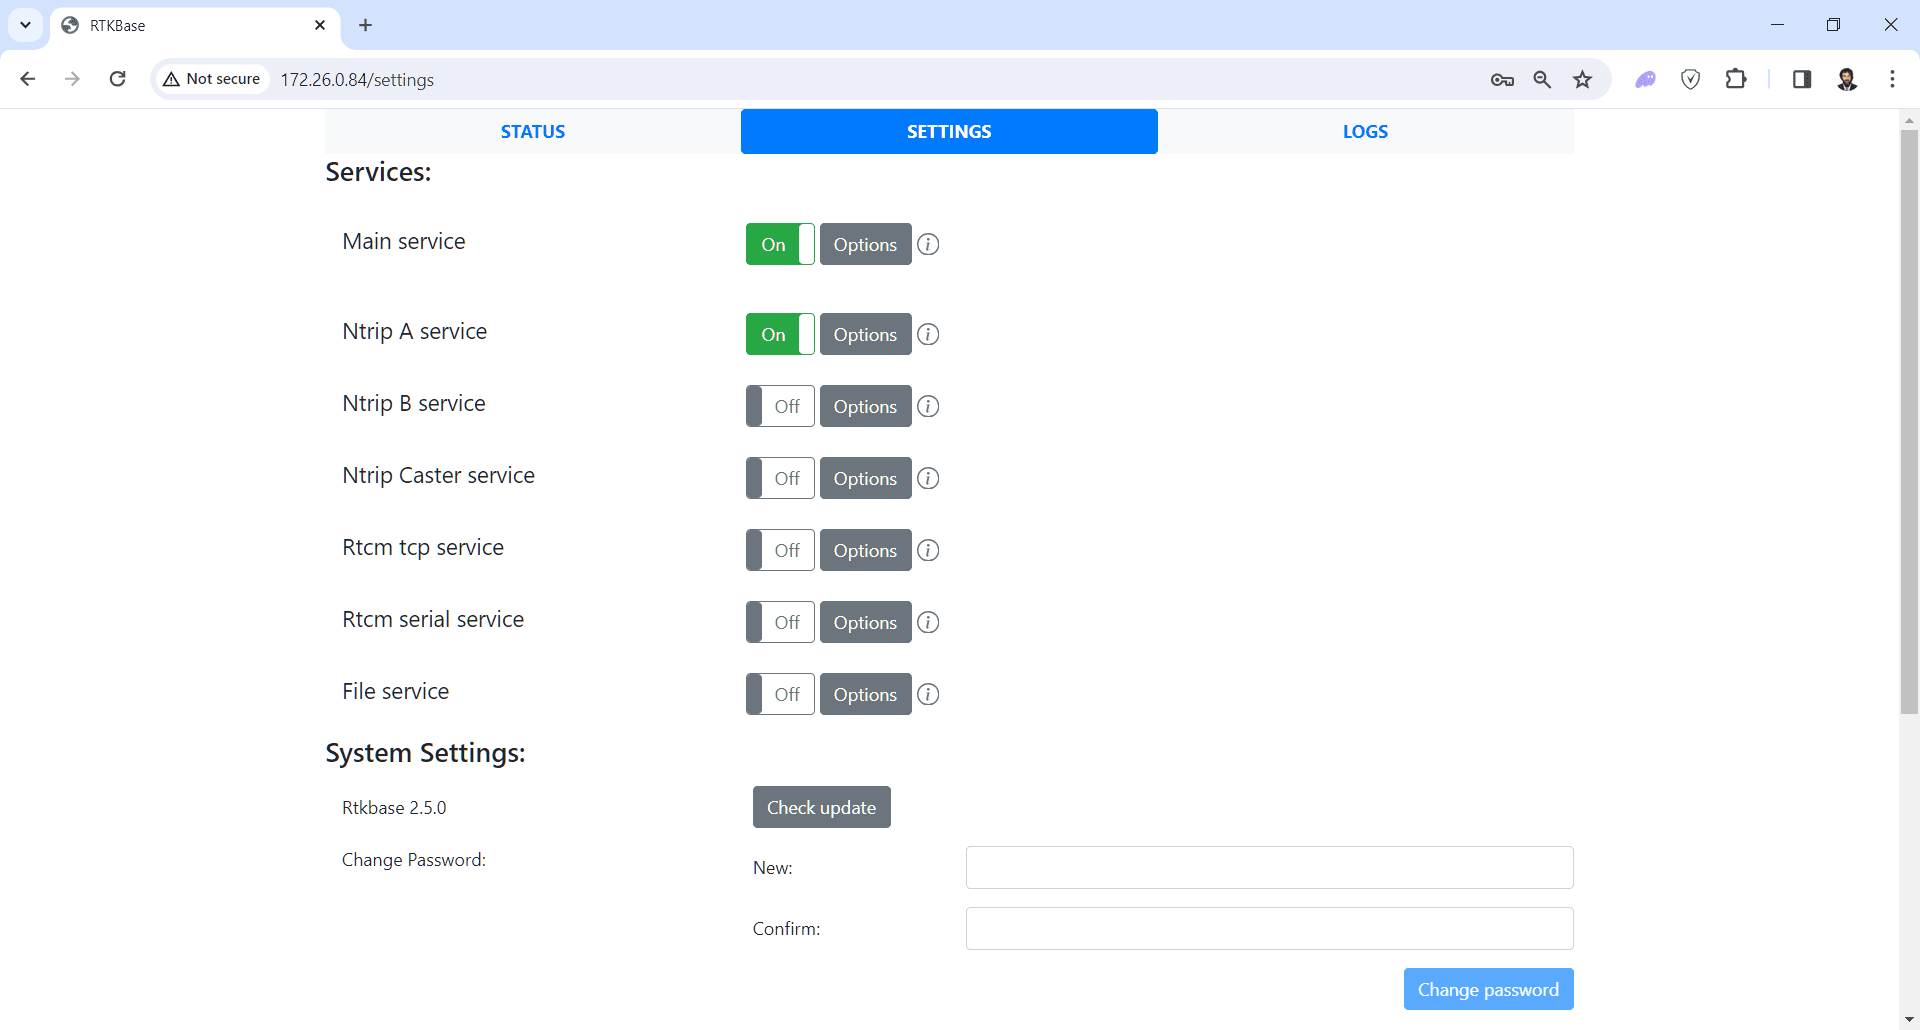This screenshot has height=1030, width=1920.
Task: Enable the Ntrip Caster service toggle
Action: (x=780, y=478)
